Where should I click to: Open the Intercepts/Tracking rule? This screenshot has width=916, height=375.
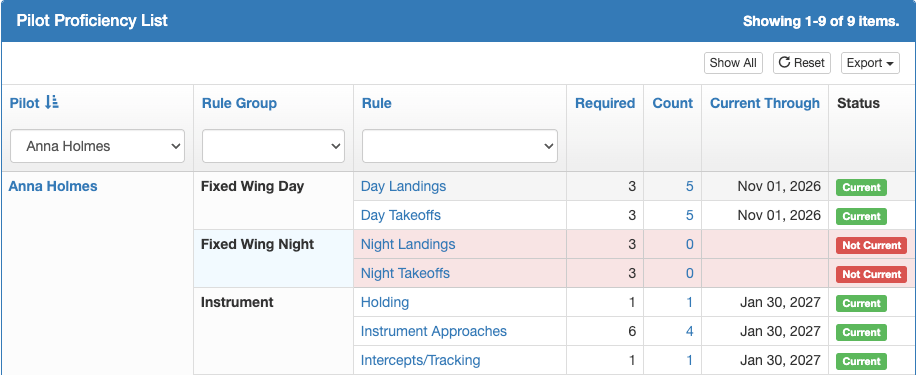(x=420, y=360)
